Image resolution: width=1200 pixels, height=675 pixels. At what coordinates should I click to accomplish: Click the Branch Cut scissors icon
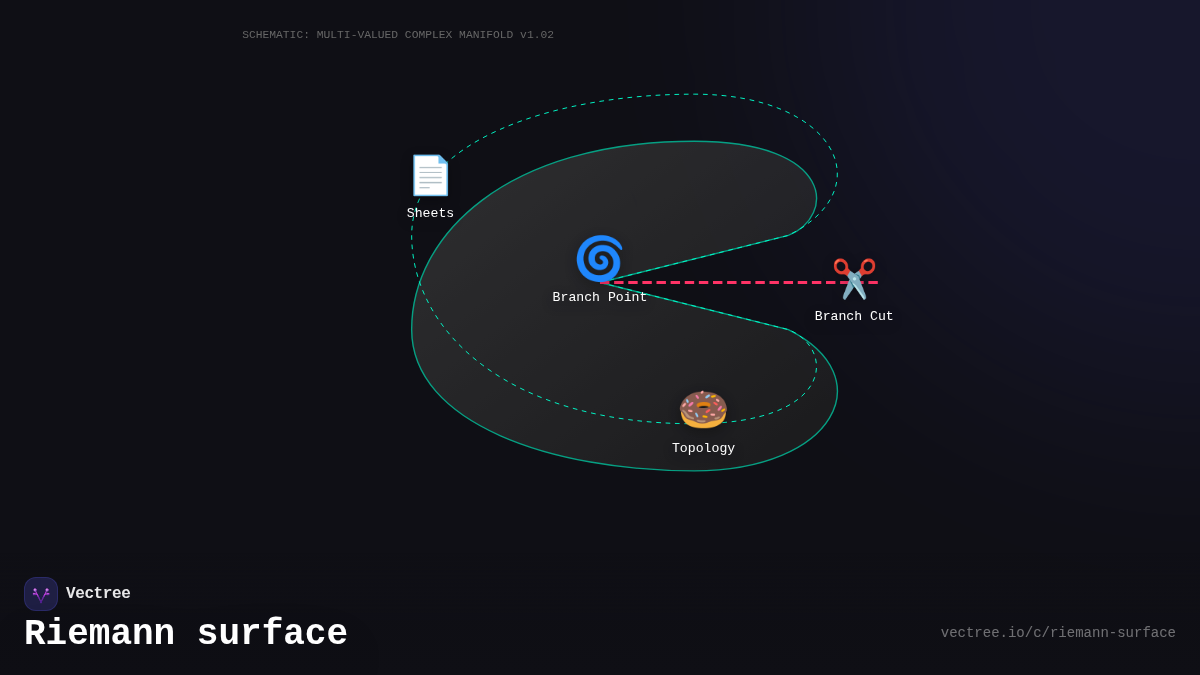[x=854, y=279]
